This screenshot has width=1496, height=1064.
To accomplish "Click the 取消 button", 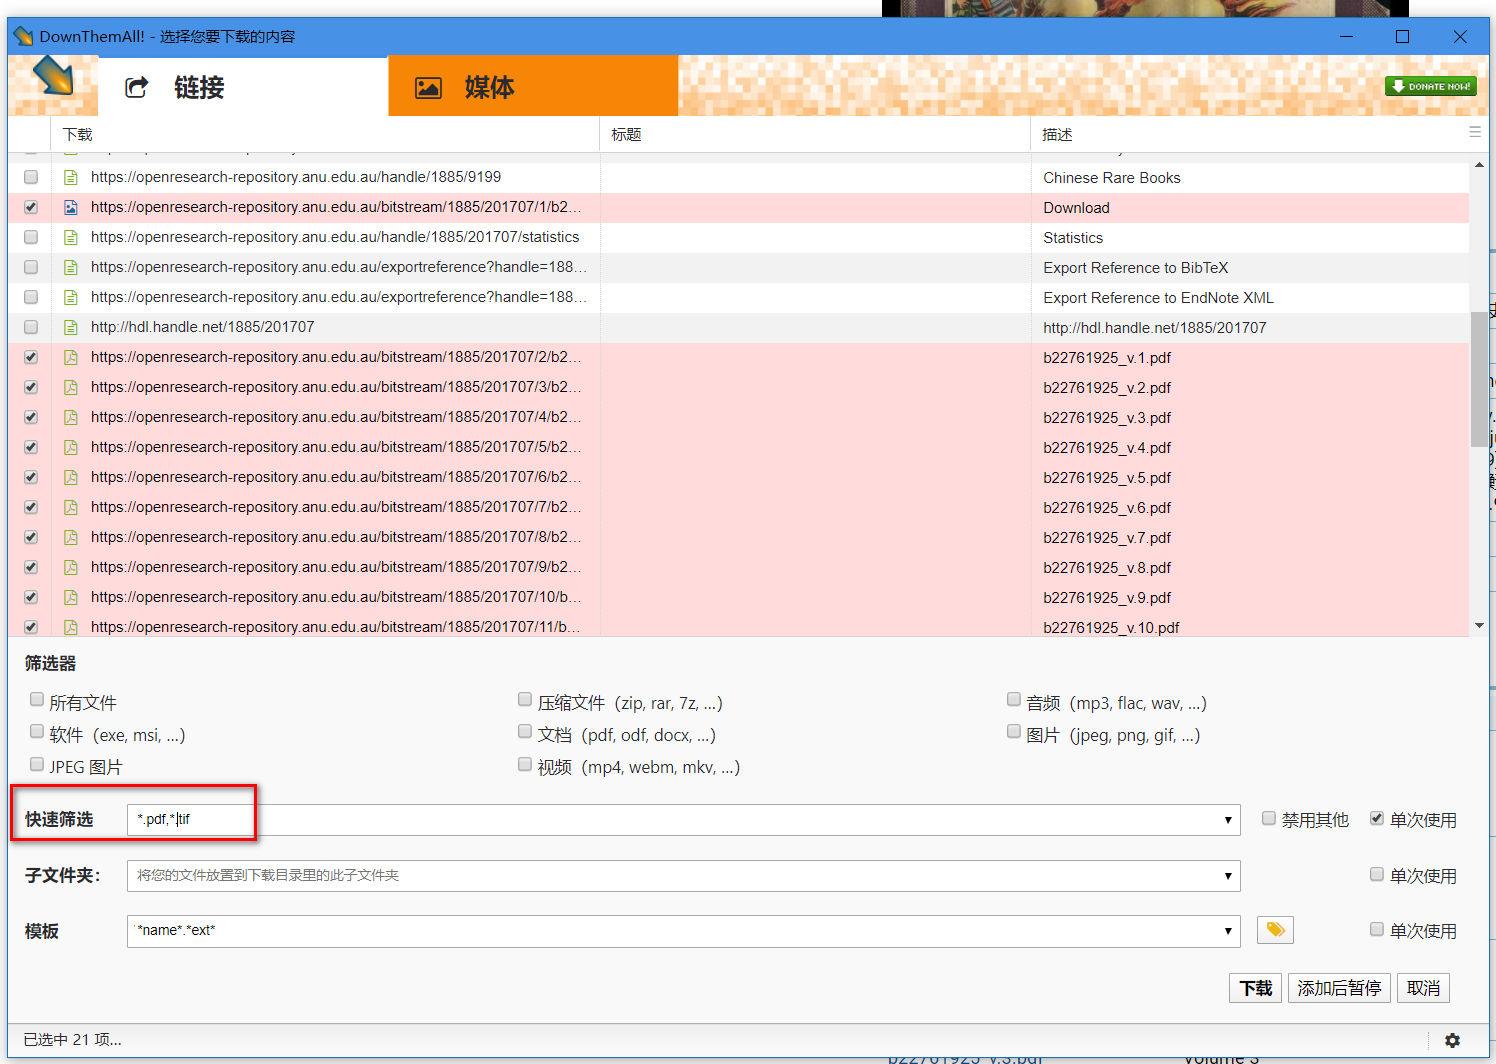I will click(x=1423, y=988).
